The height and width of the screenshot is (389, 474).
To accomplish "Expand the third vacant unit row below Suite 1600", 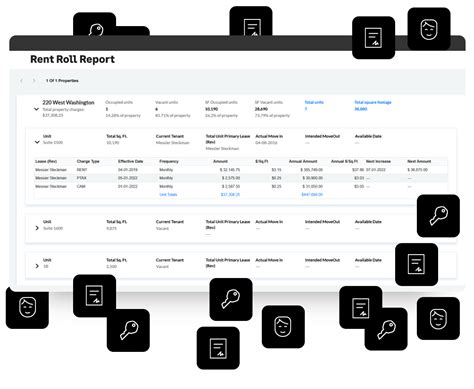I will click(37, 266).
